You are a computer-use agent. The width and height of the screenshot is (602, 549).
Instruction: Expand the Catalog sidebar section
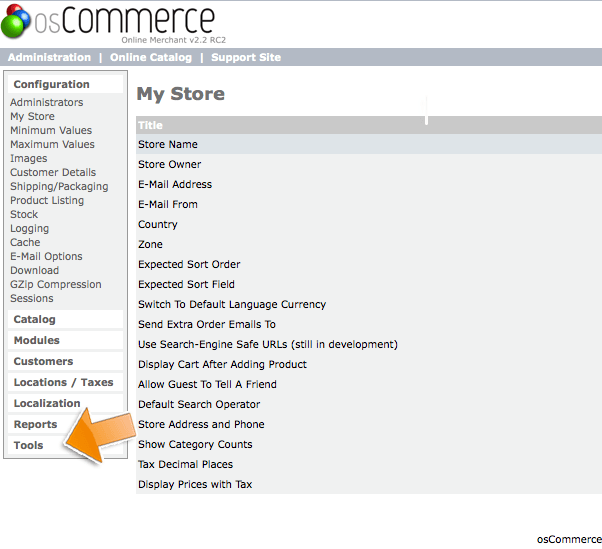(x=35, y=320)
